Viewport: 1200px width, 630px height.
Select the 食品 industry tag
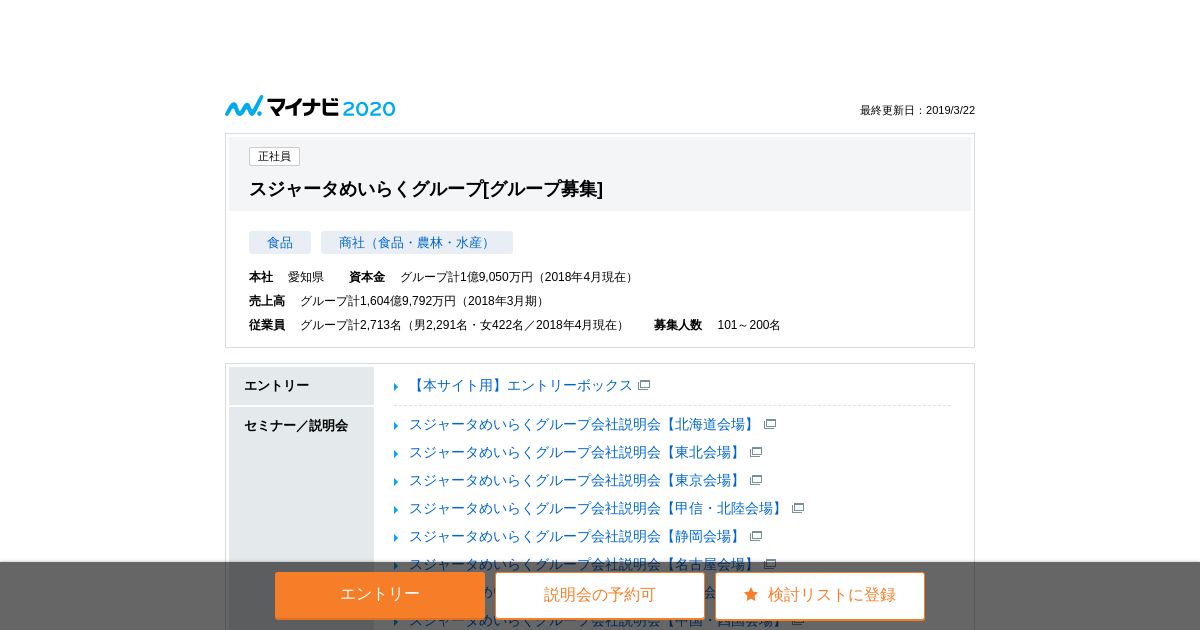tap(280, 243)
